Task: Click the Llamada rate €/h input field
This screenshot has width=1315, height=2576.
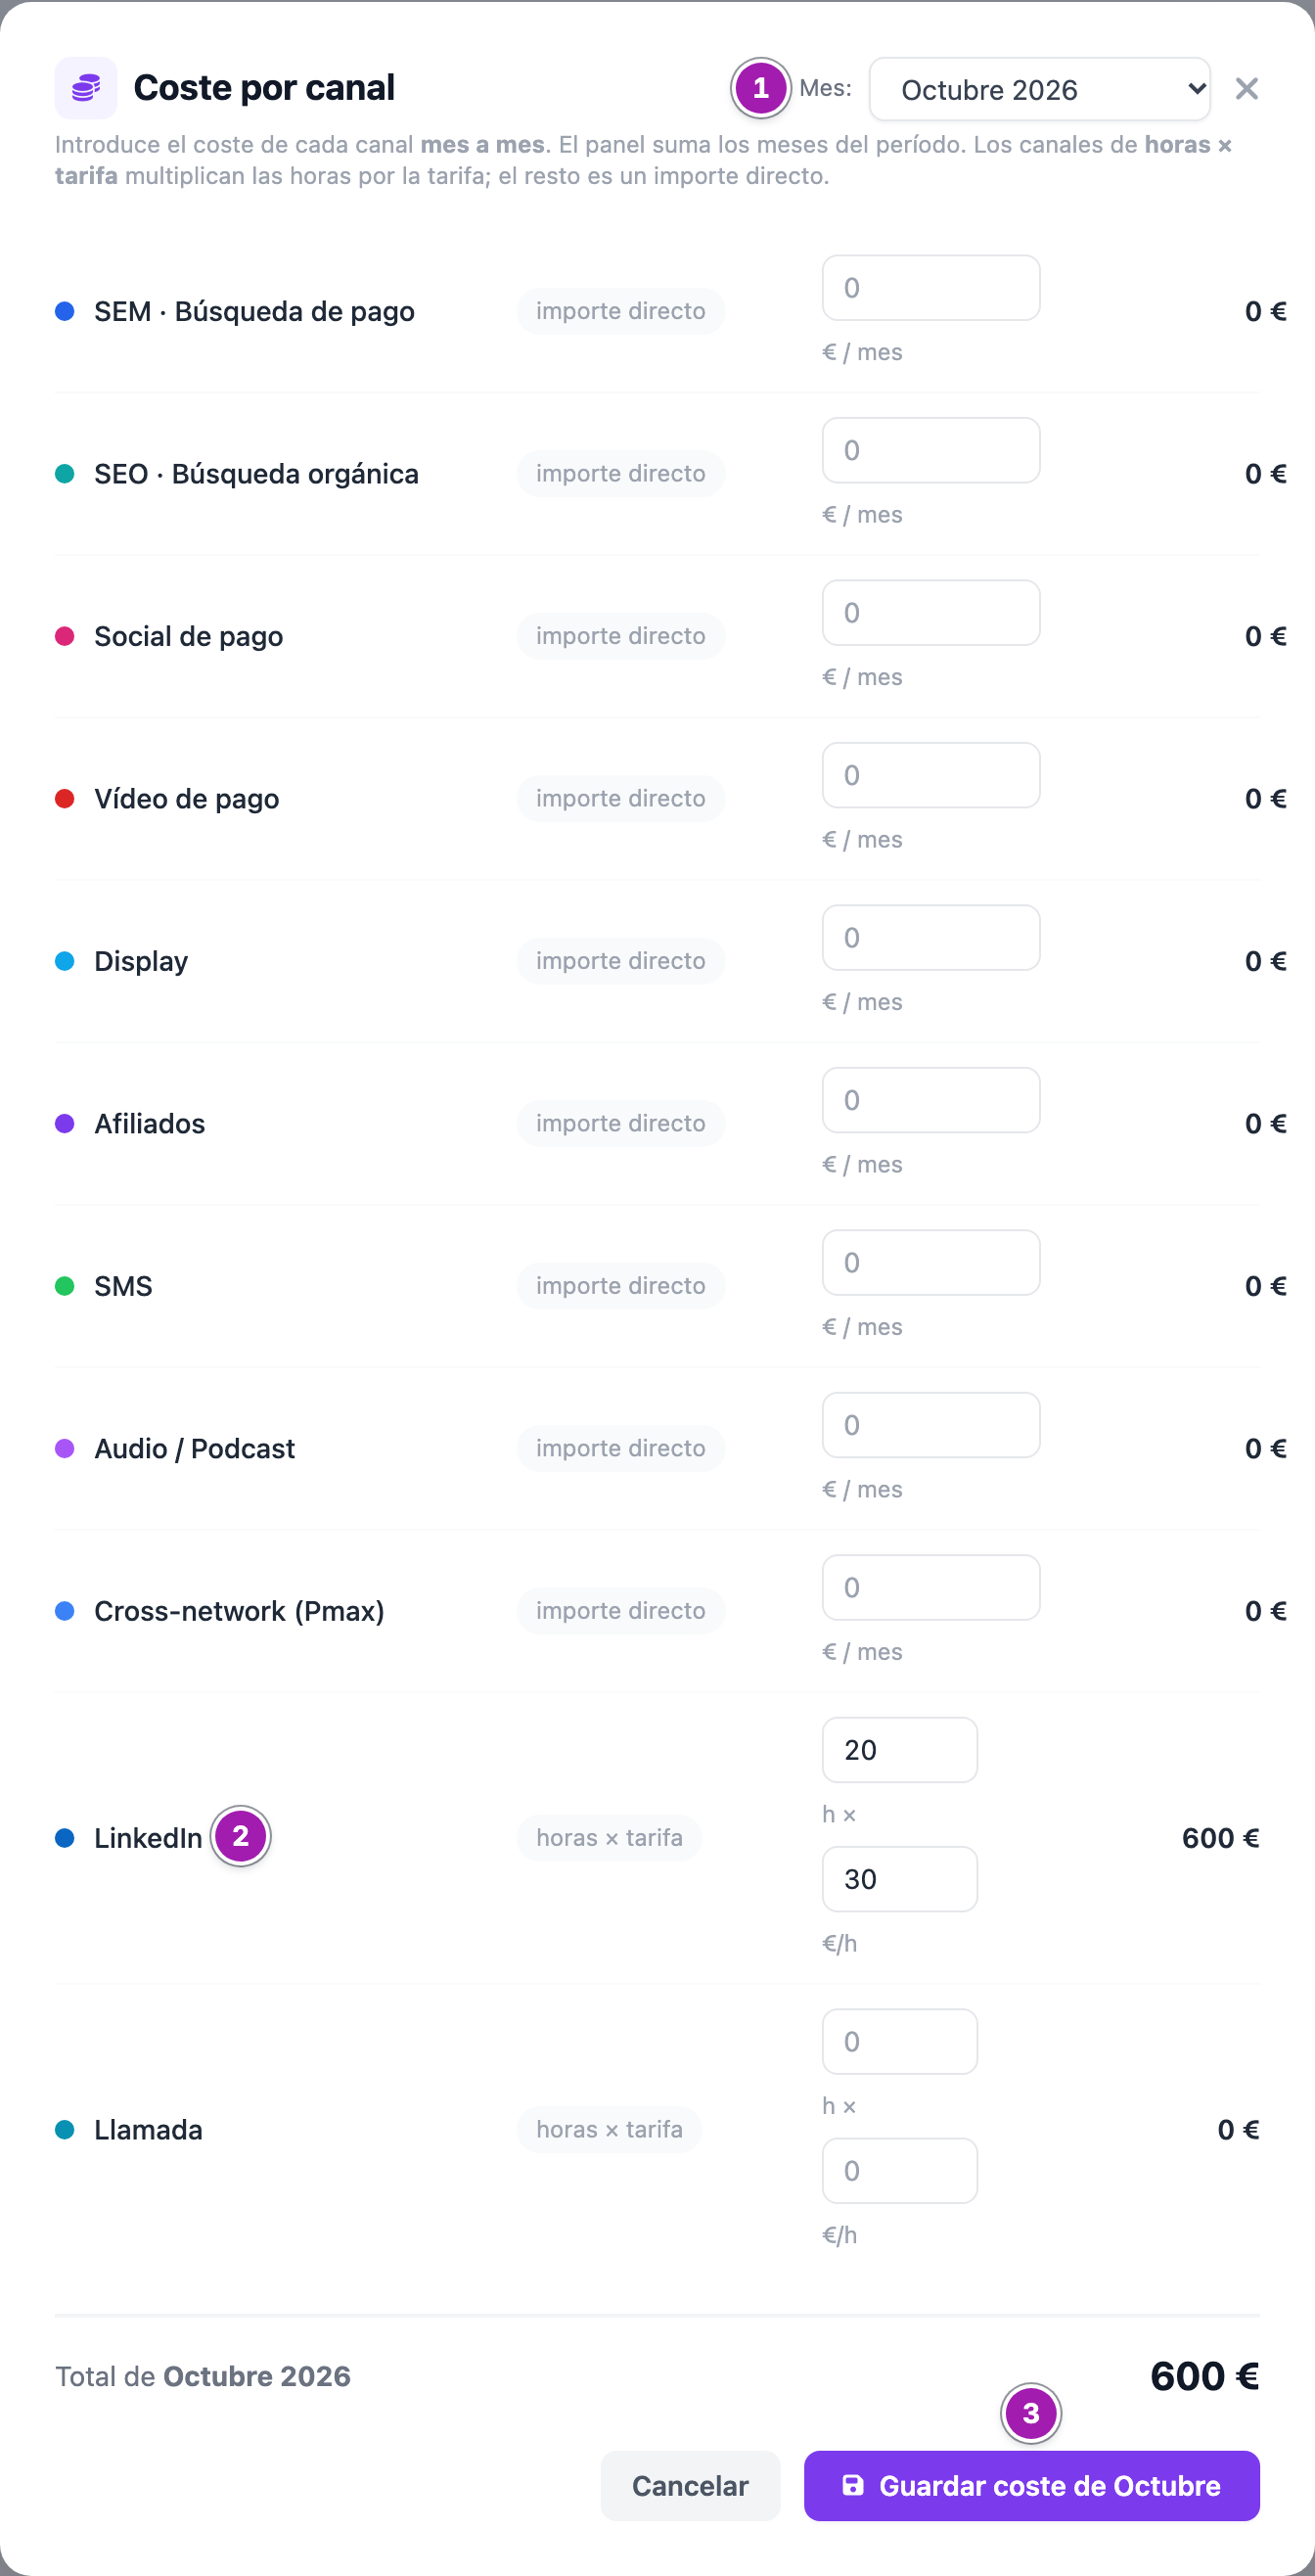Action: [x=900, y=2171]
